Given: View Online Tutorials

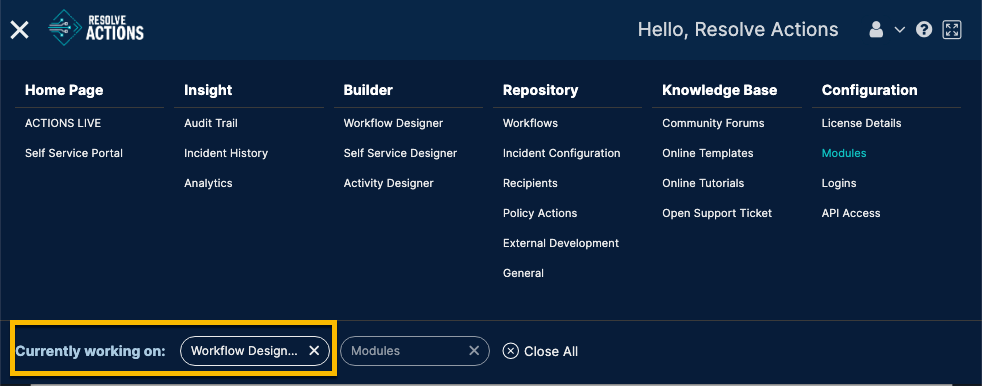Looking at the screenshot, I should (703, 184).
